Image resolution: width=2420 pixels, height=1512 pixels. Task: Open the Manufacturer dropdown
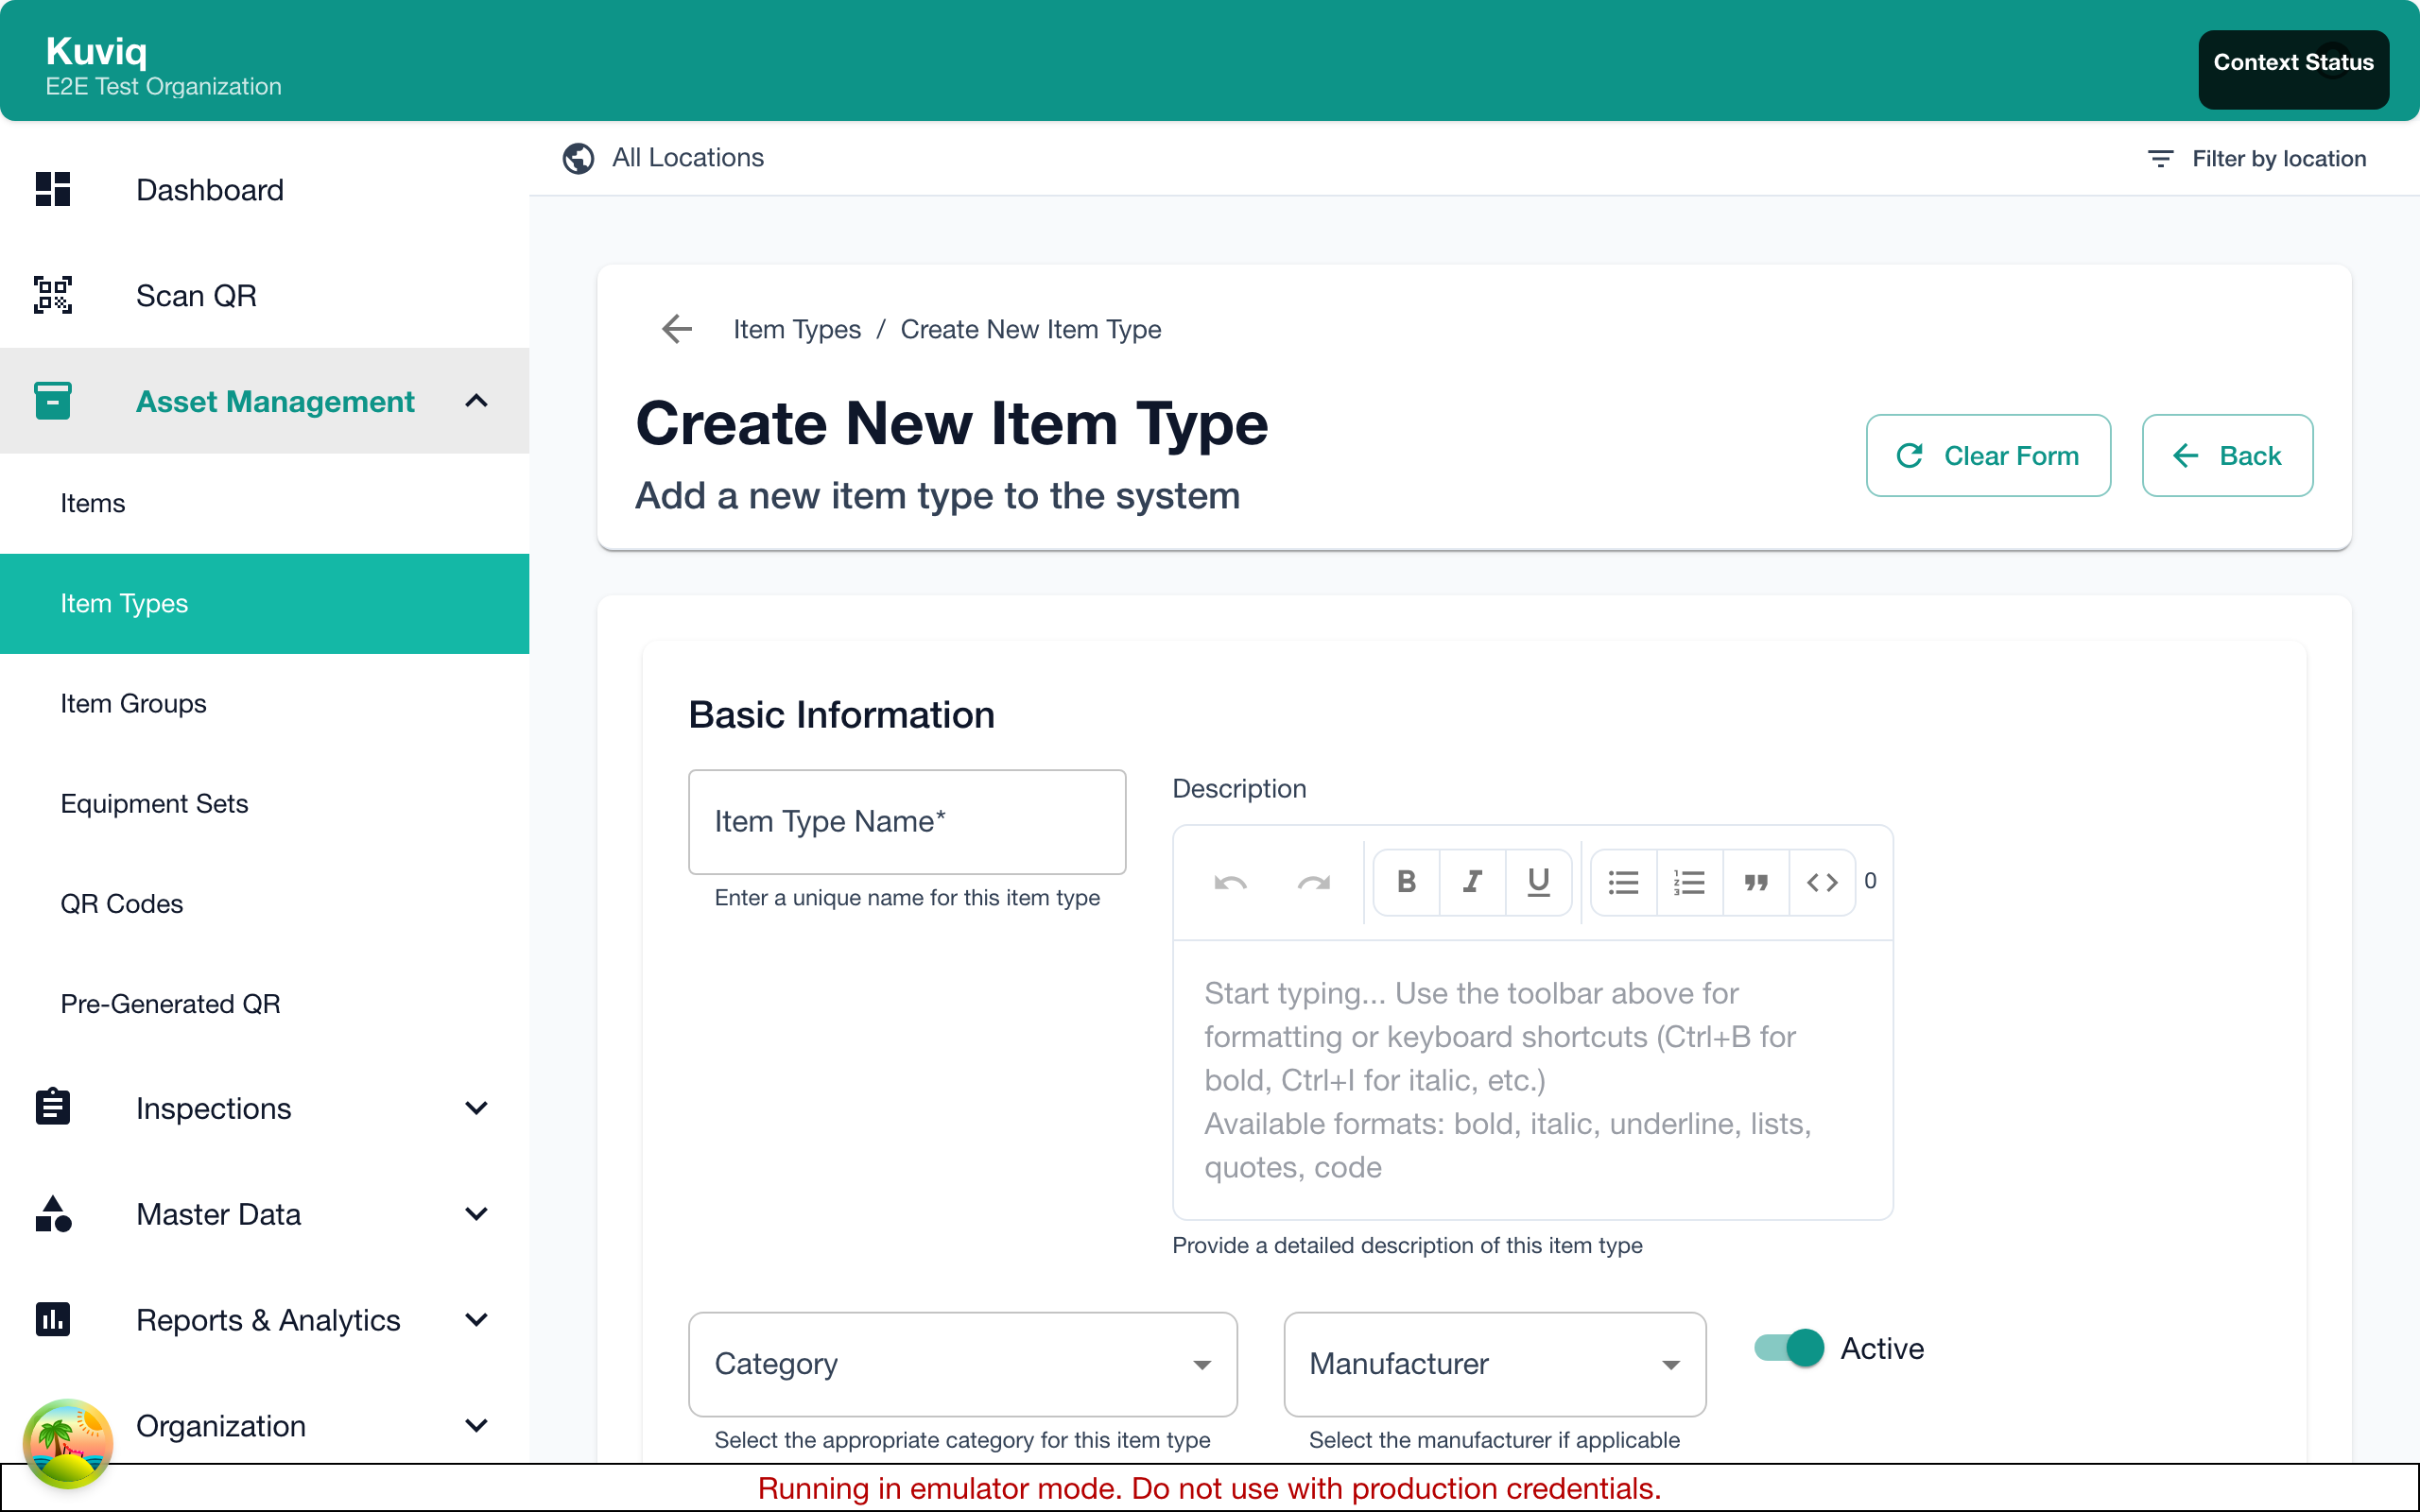[x=1494, y=1364]
